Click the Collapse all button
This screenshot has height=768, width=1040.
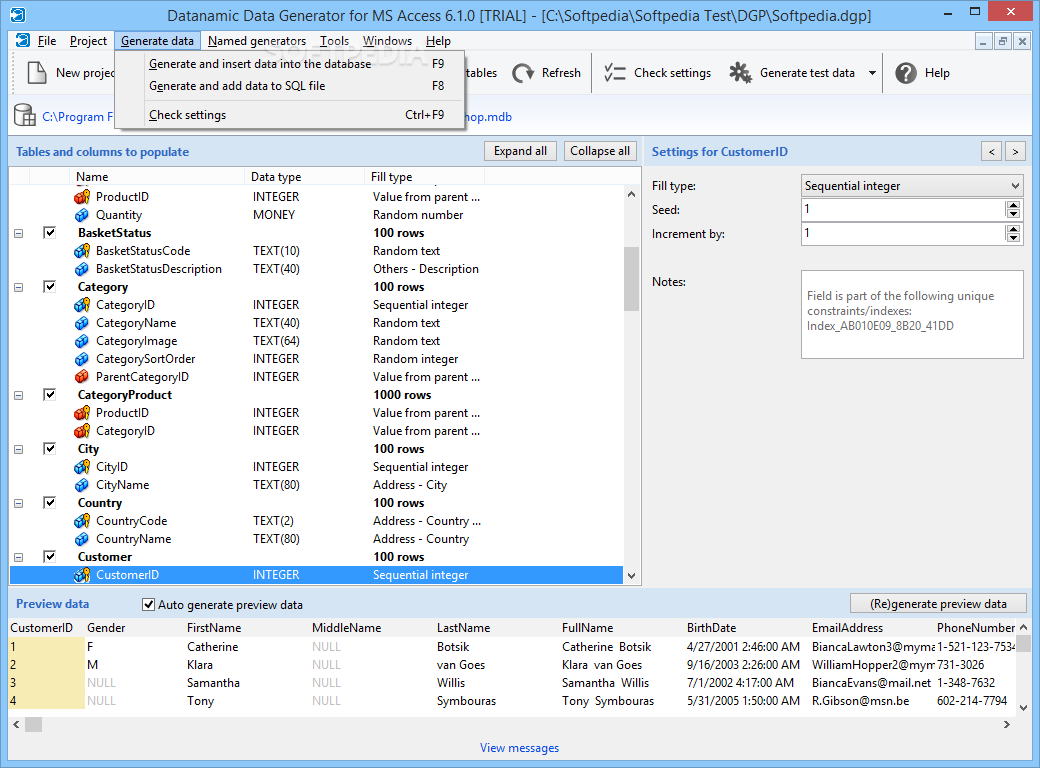(x=600, y=151)
